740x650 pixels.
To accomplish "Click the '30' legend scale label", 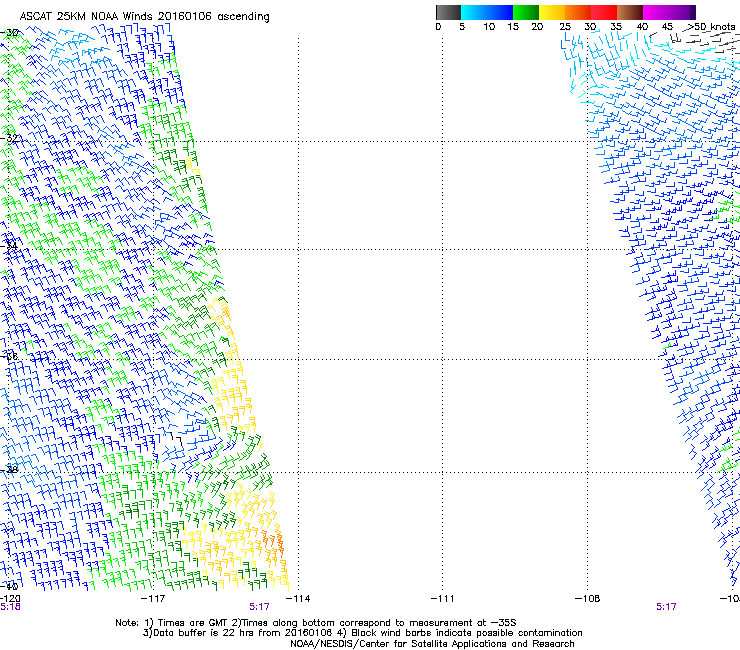I will [x=590, y=27].
